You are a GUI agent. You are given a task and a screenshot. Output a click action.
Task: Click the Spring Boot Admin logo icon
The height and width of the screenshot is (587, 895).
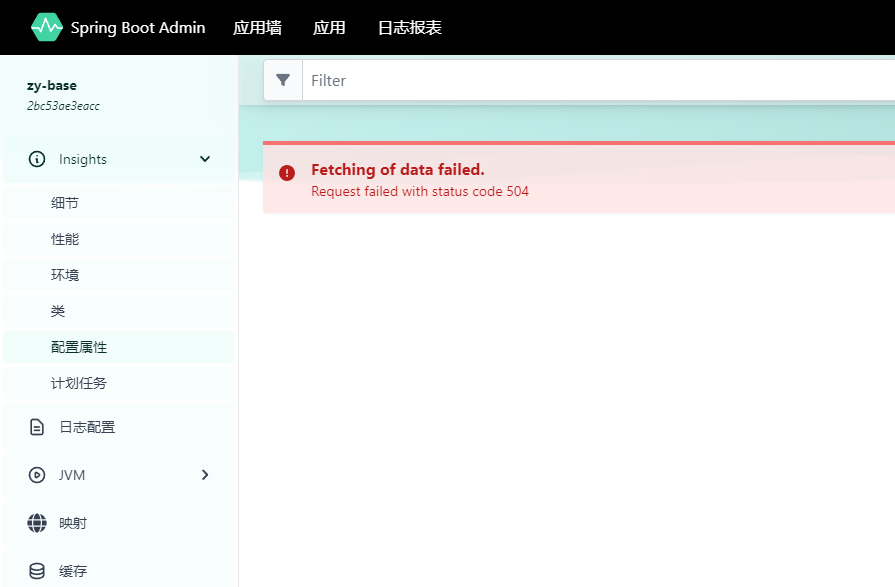pyautogui.click(x=47, y=27)
